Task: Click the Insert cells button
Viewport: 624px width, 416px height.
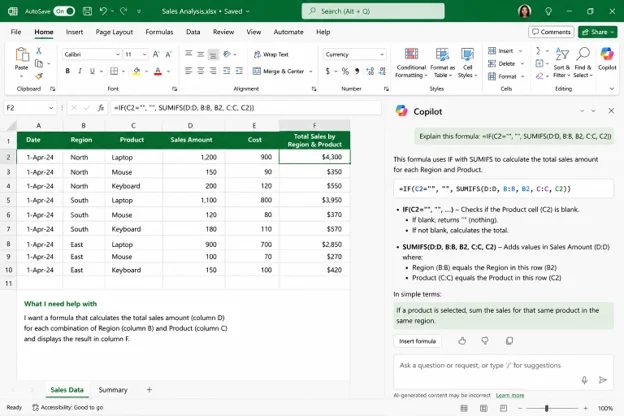Action: point(501,51)
